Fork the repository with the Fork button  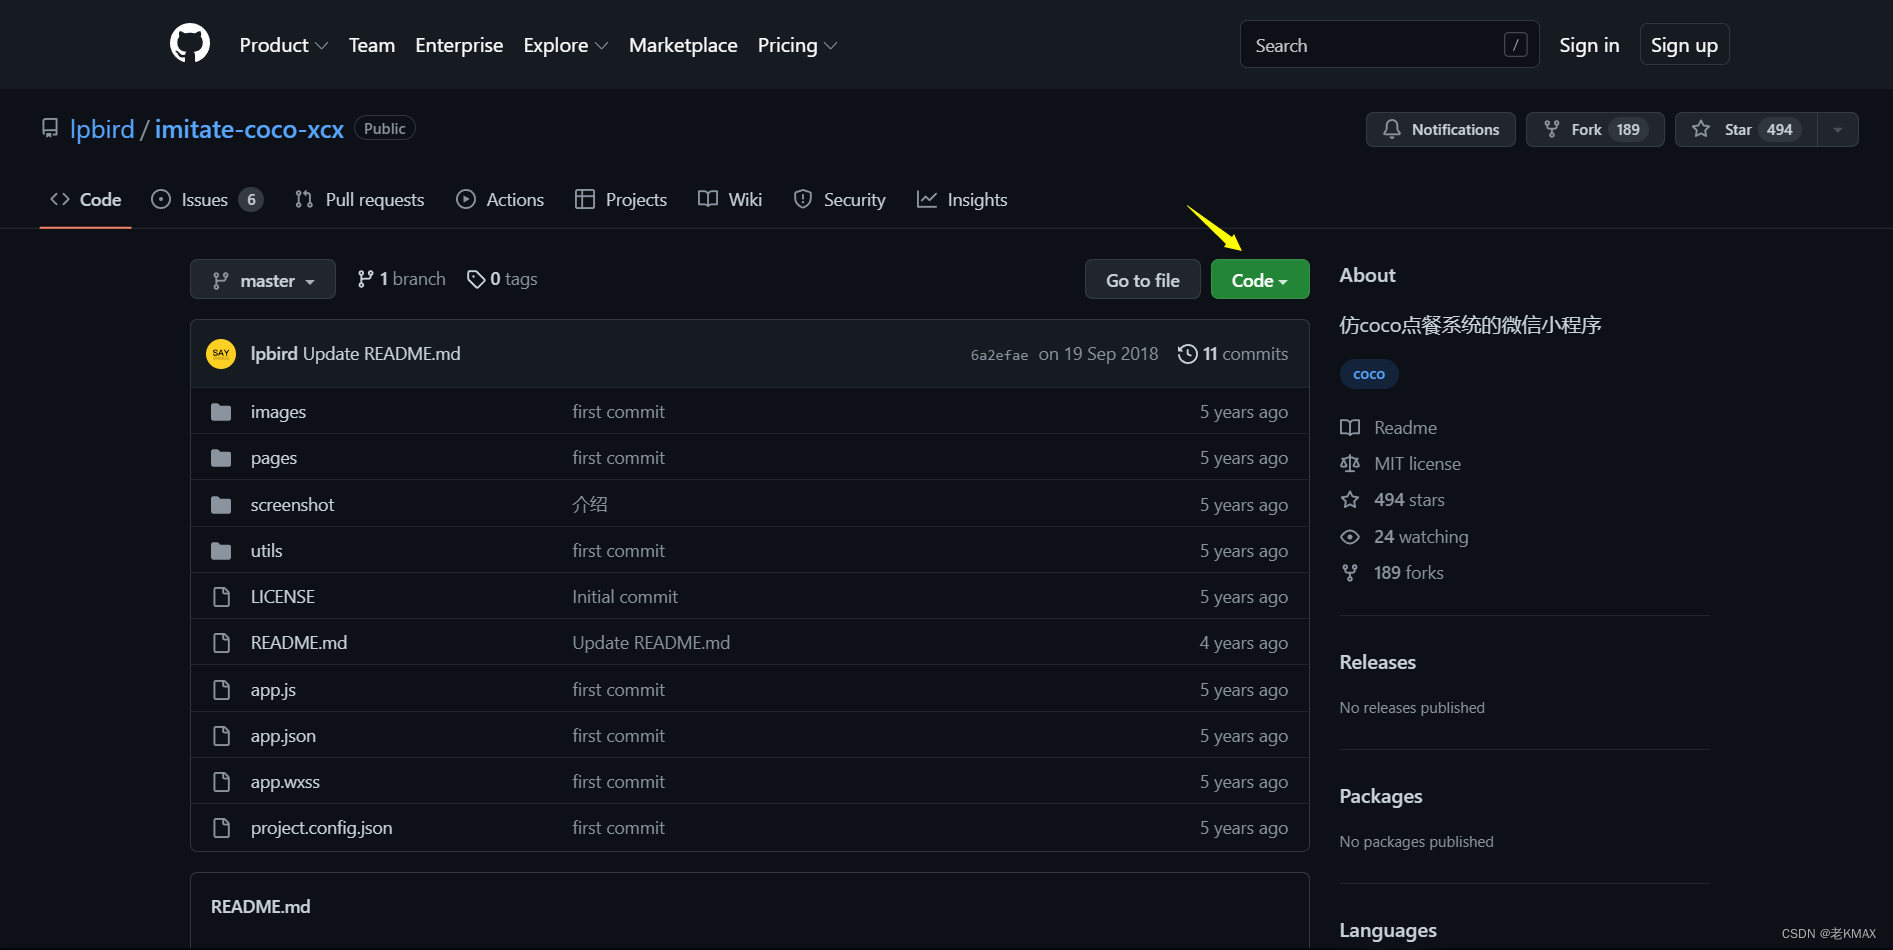[1594, 129]
